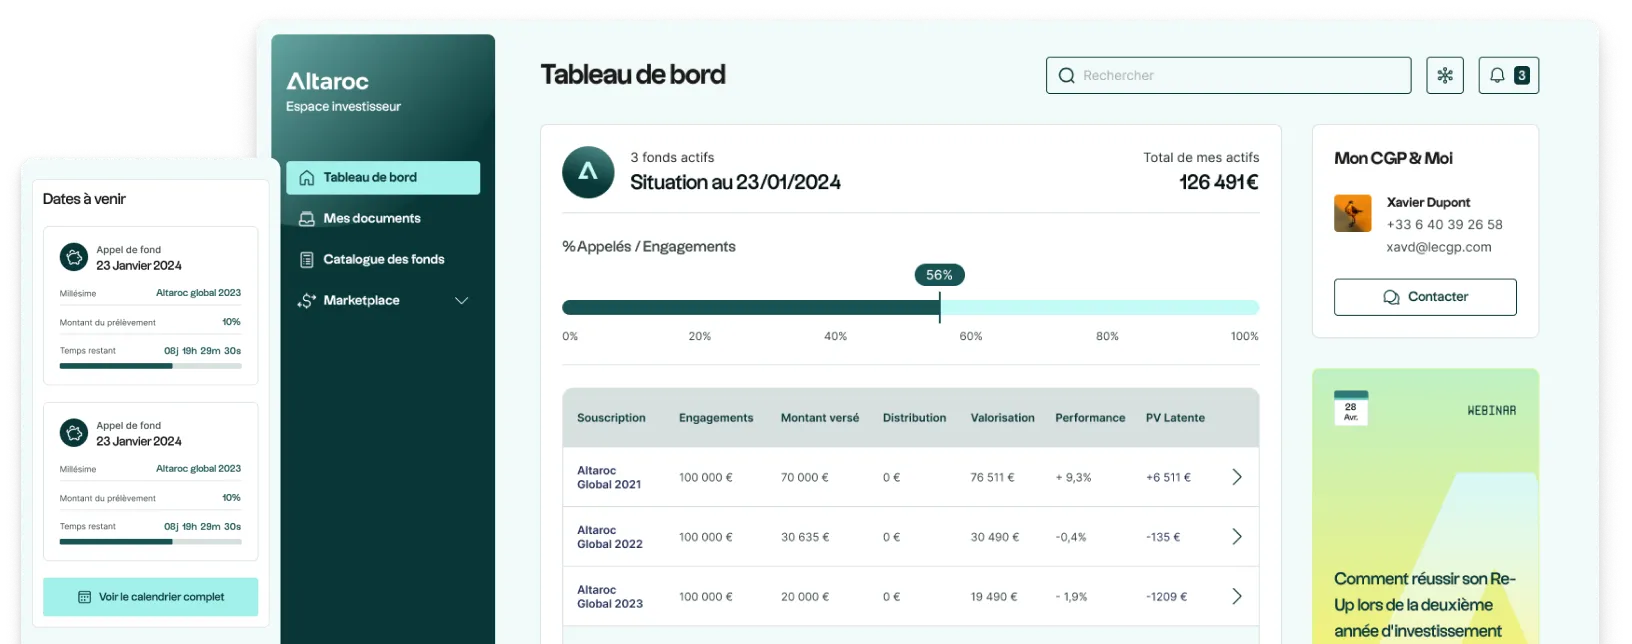Click Altaroc Global 2021 subscription name

click(609, 478)
